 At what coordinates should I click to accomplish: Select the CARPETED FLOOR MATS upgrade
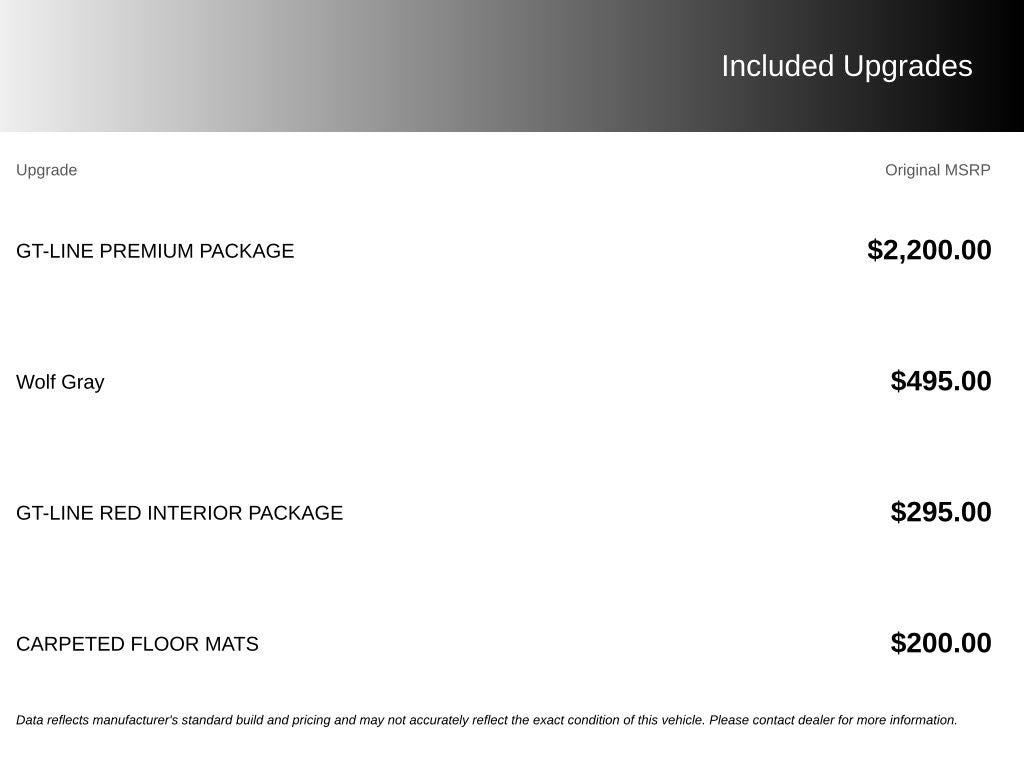pos(137,644)
